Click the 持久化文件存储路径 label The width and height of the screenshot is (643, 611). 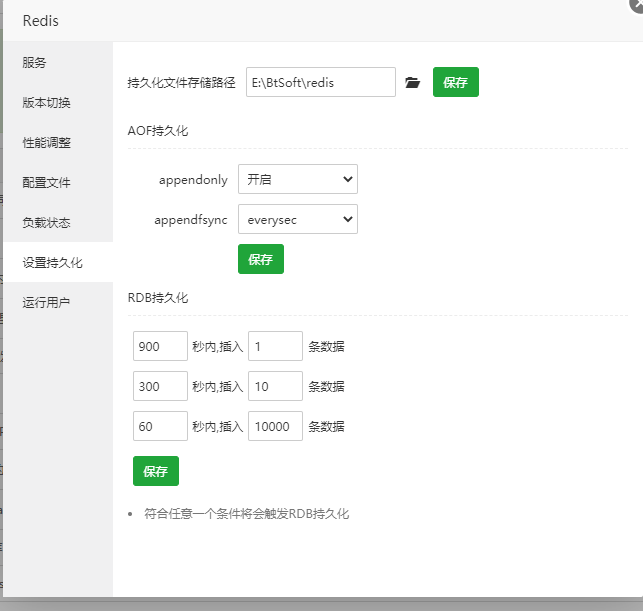coord(181,82)
